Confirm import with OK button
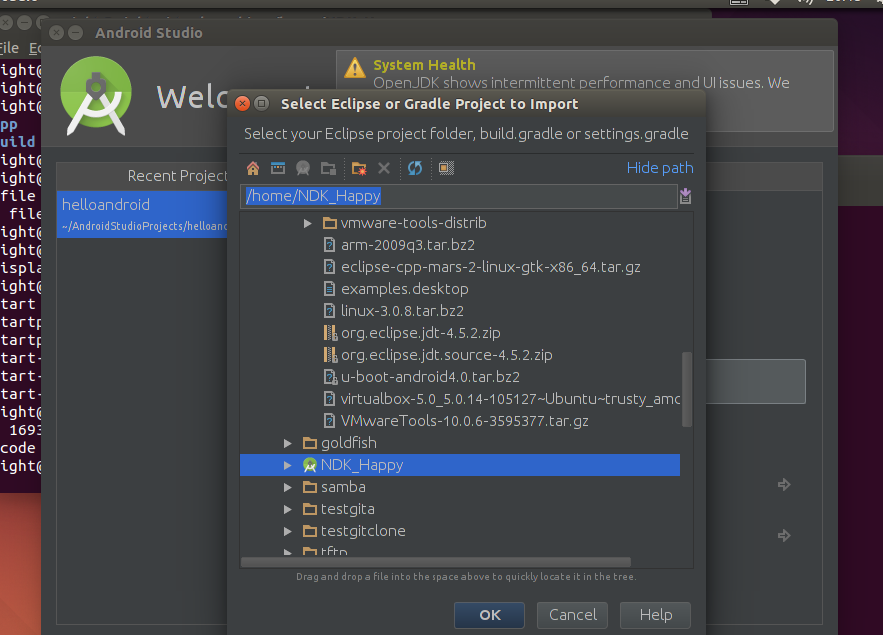 click(x=489, y=615)
